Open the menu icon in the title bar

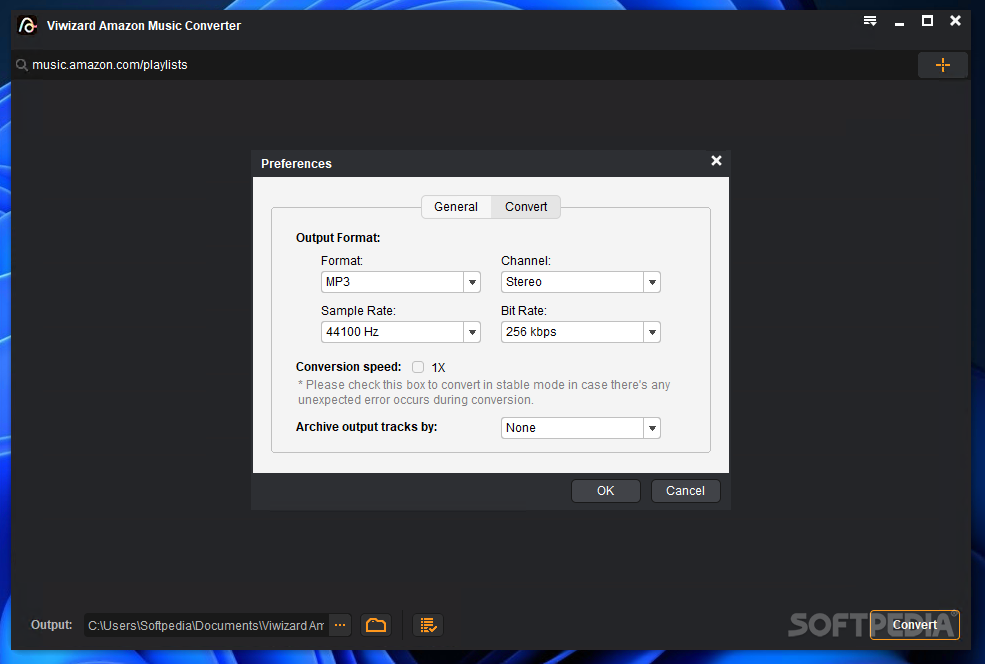(870, 21)
